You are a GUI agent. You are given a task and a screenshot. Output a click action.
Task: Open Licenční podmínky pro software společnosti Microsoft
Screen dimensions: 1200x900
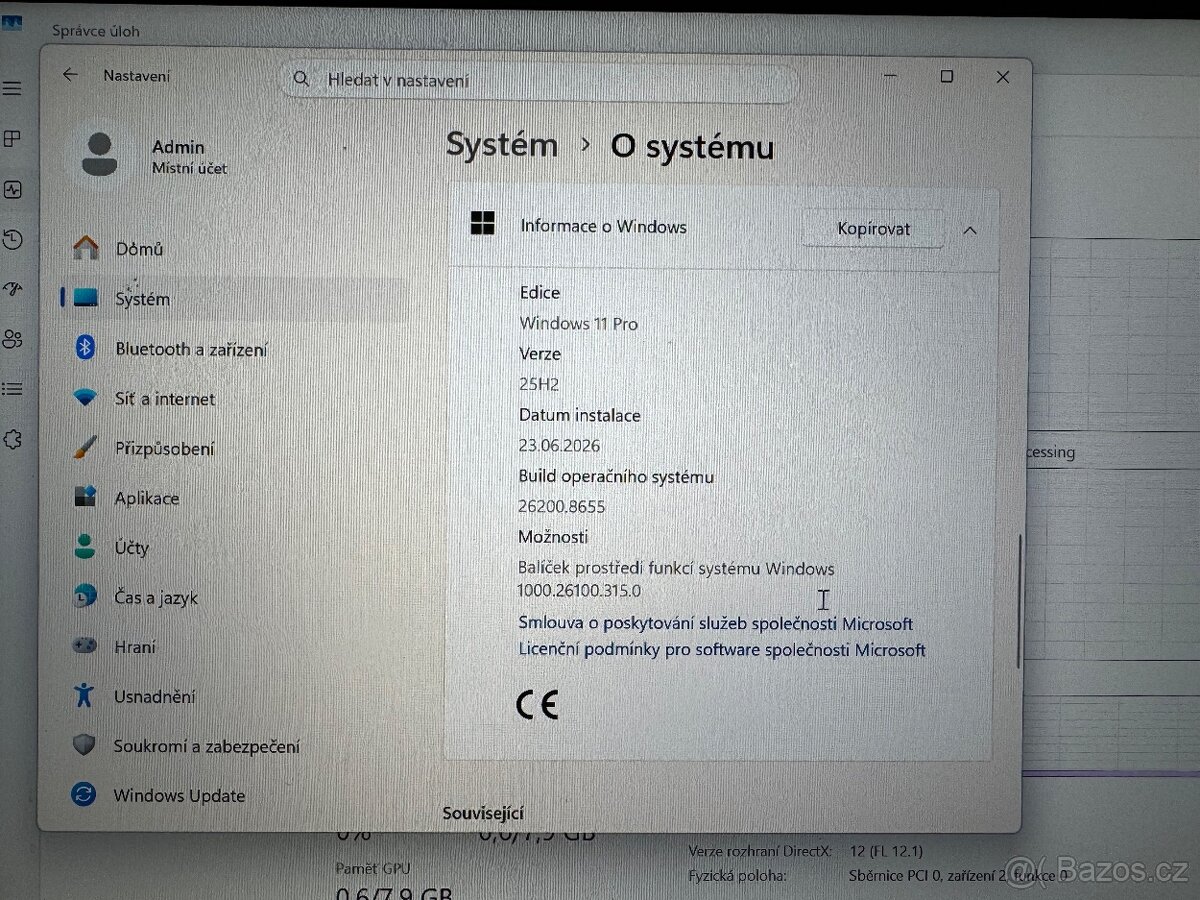tap(721, 650)
